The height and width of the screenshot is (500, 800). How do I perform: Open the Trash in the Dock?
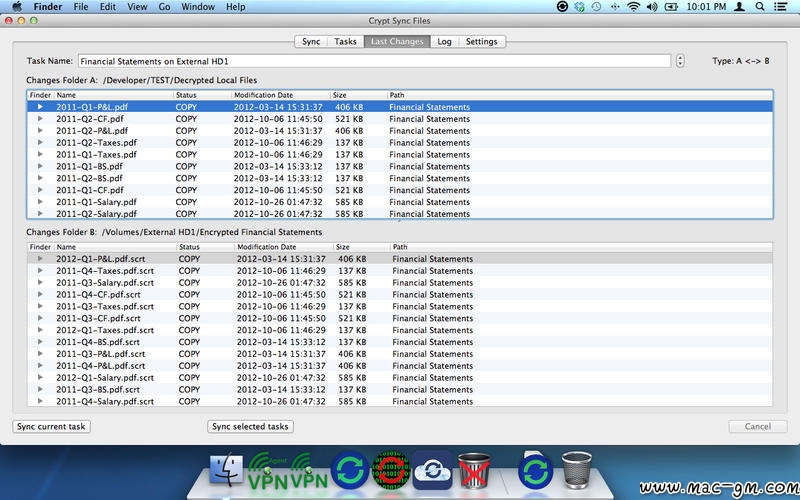point(577,470)
